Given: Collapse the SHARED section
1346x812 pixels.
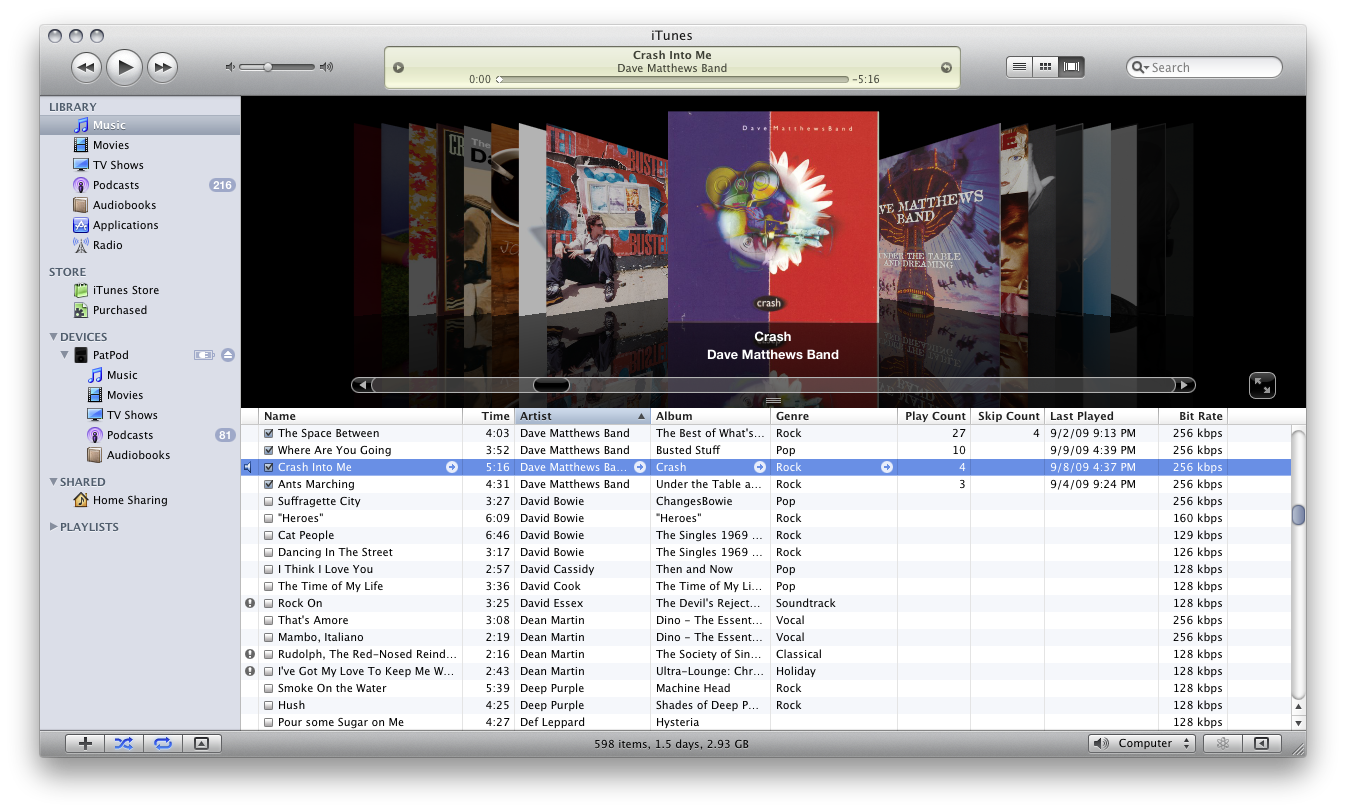Looking at the screenshot, I should point(53,482).
